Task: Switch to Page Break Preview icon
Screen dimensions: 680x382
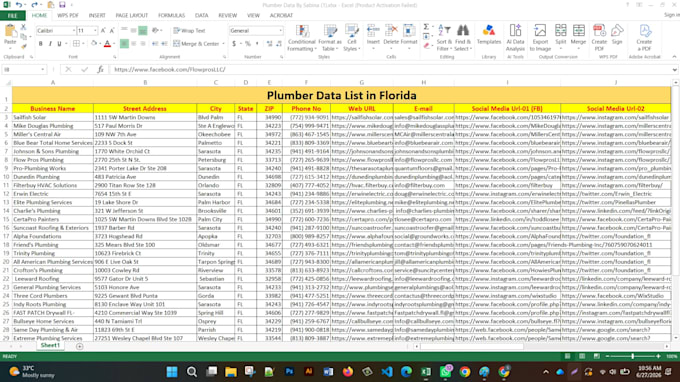Action: [597, 356]
